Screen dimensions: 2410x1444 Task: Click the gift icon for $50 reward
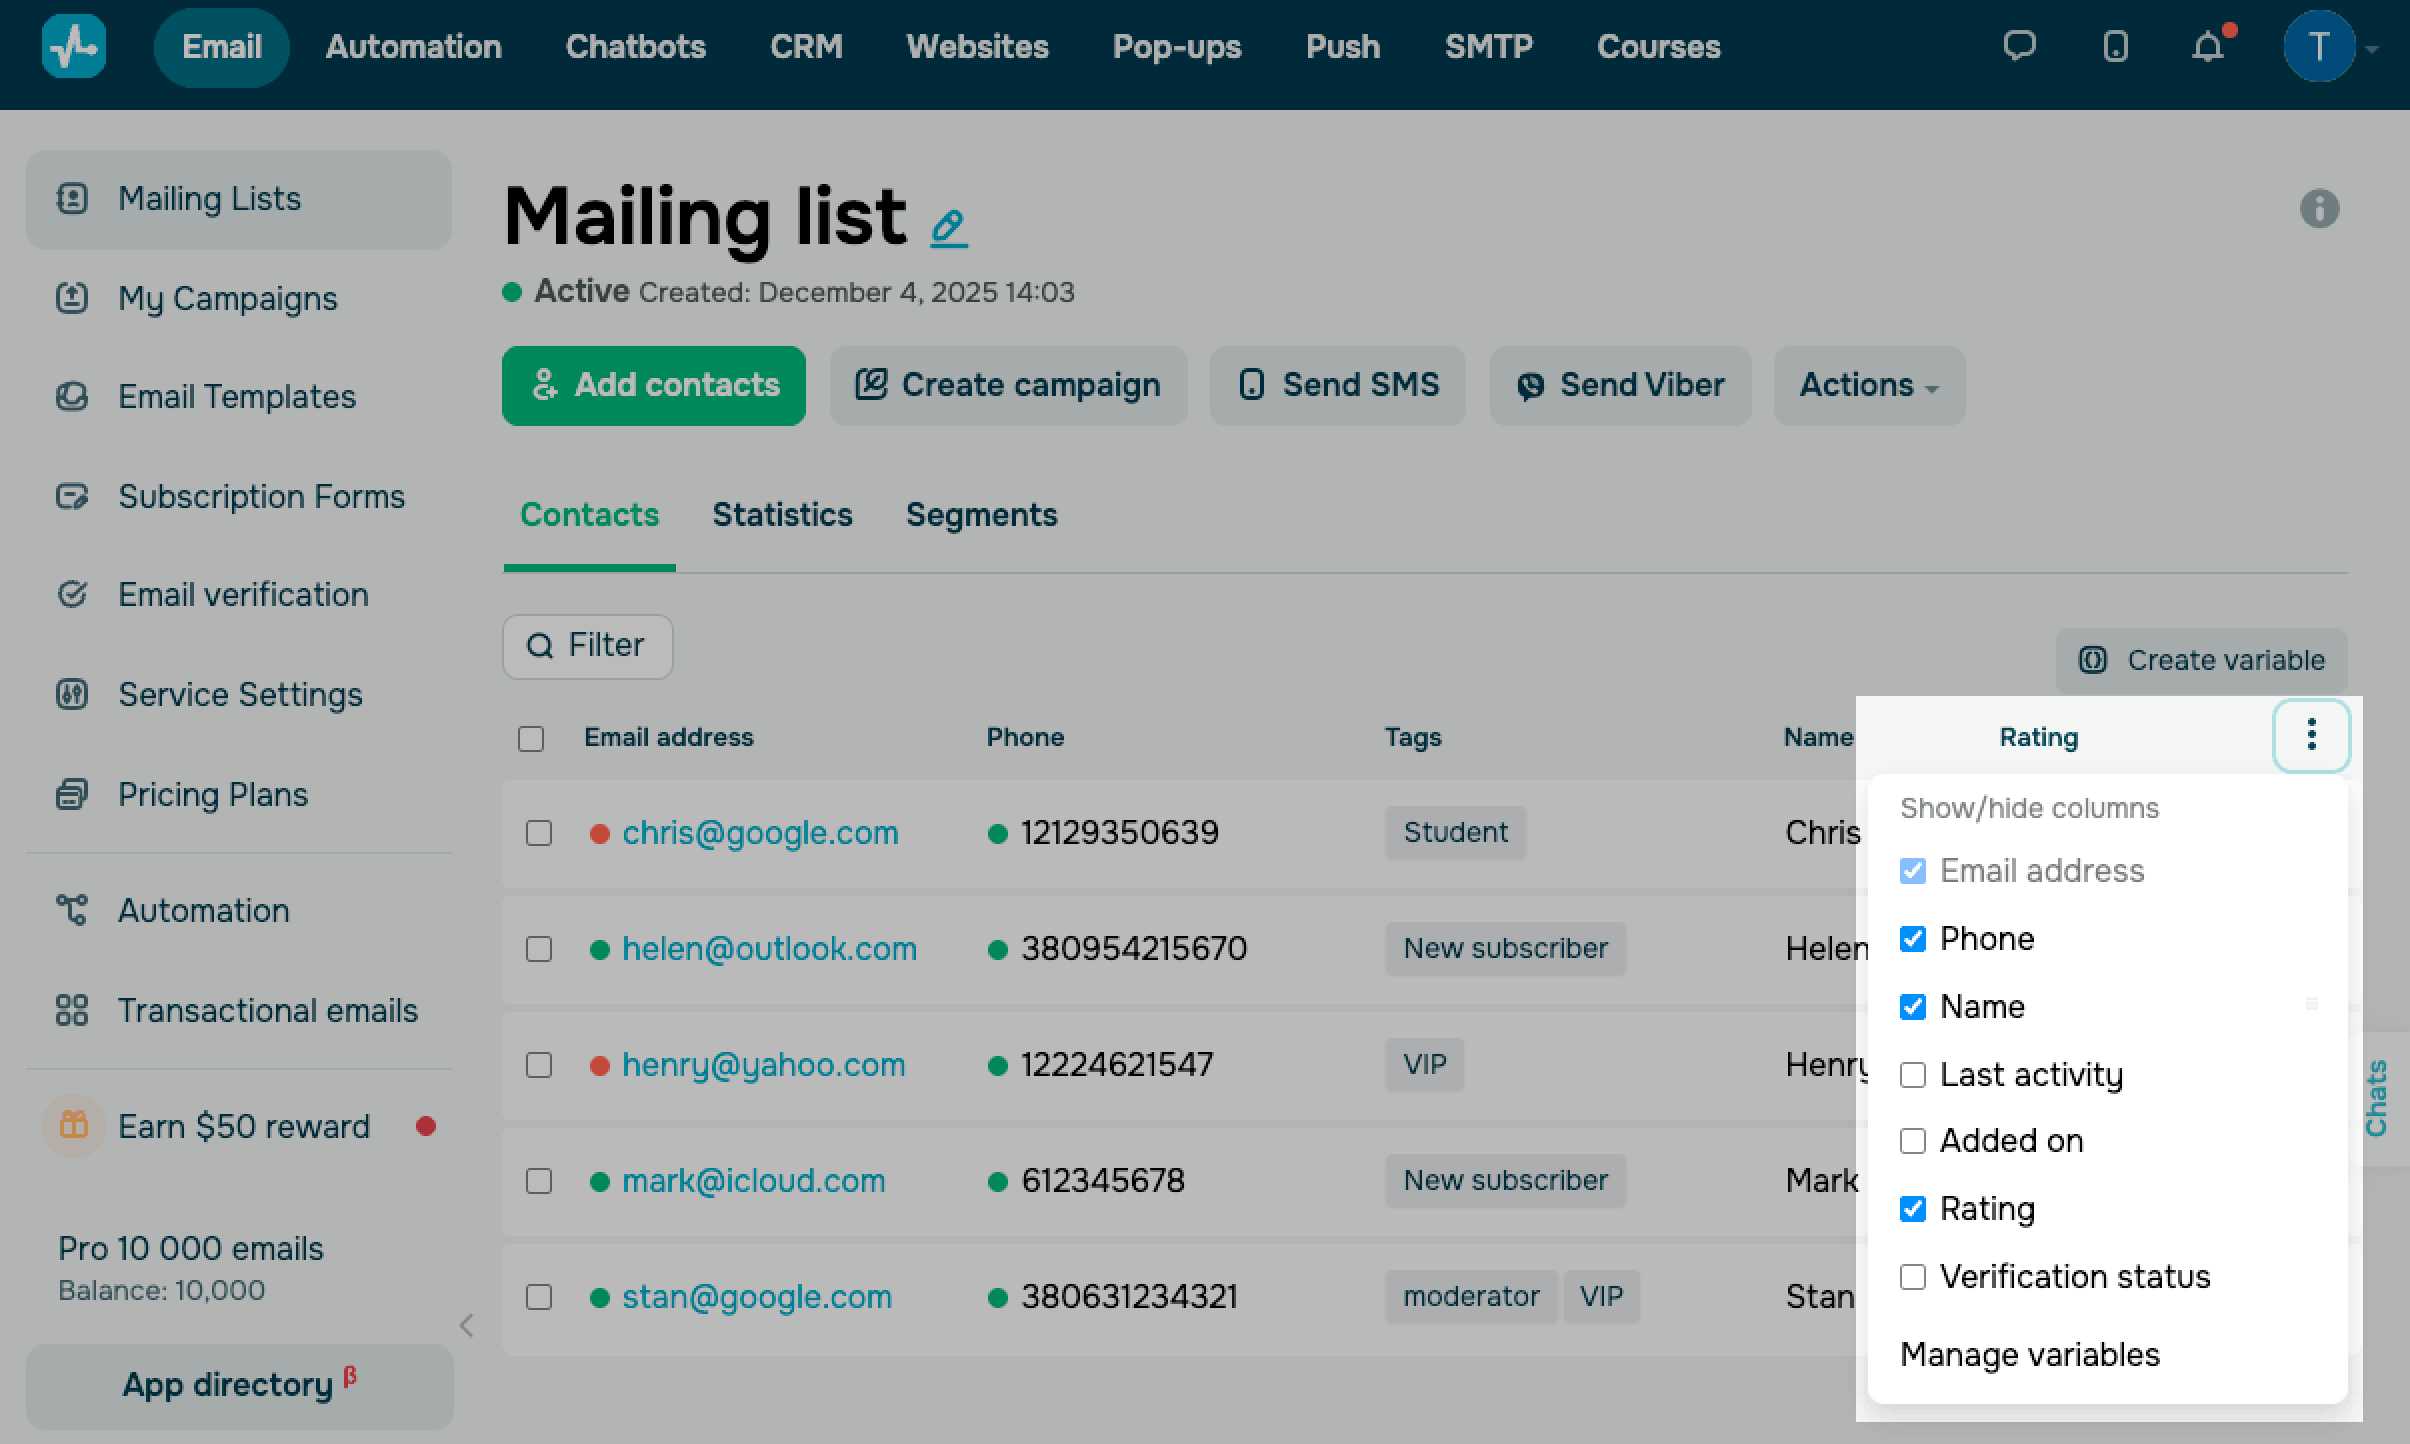73,1126
